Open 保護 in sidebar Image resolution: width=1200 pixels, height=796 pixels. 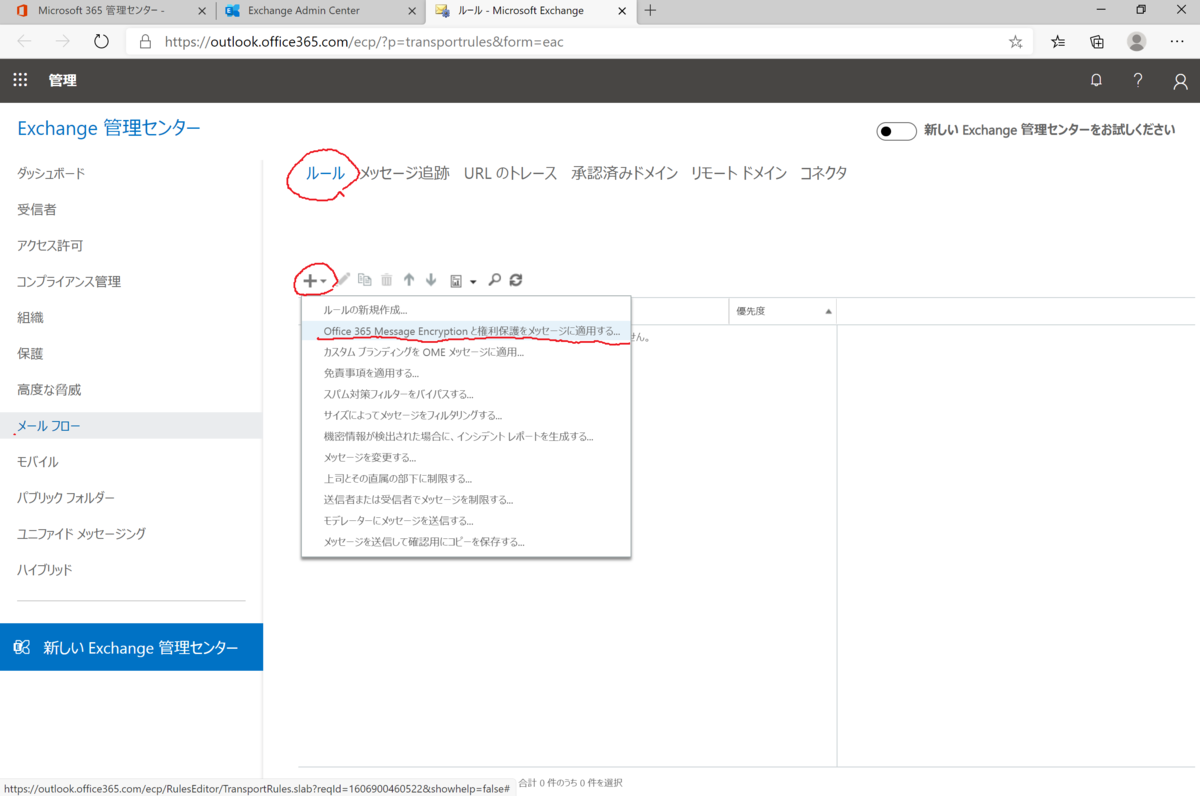[x=30, y=354]
